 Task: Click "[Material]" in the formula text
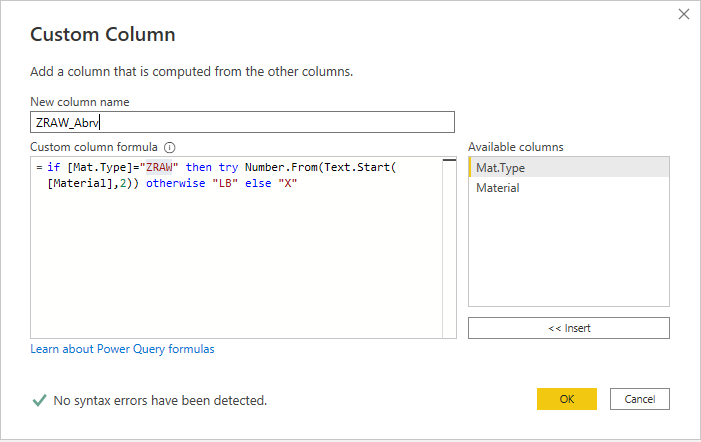[80, 183]
